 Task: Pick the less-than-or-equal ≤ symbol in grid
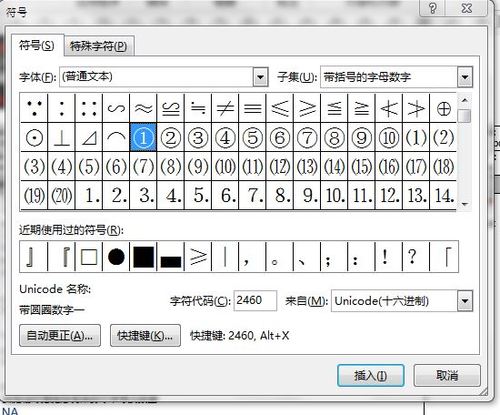coord(280,108)
